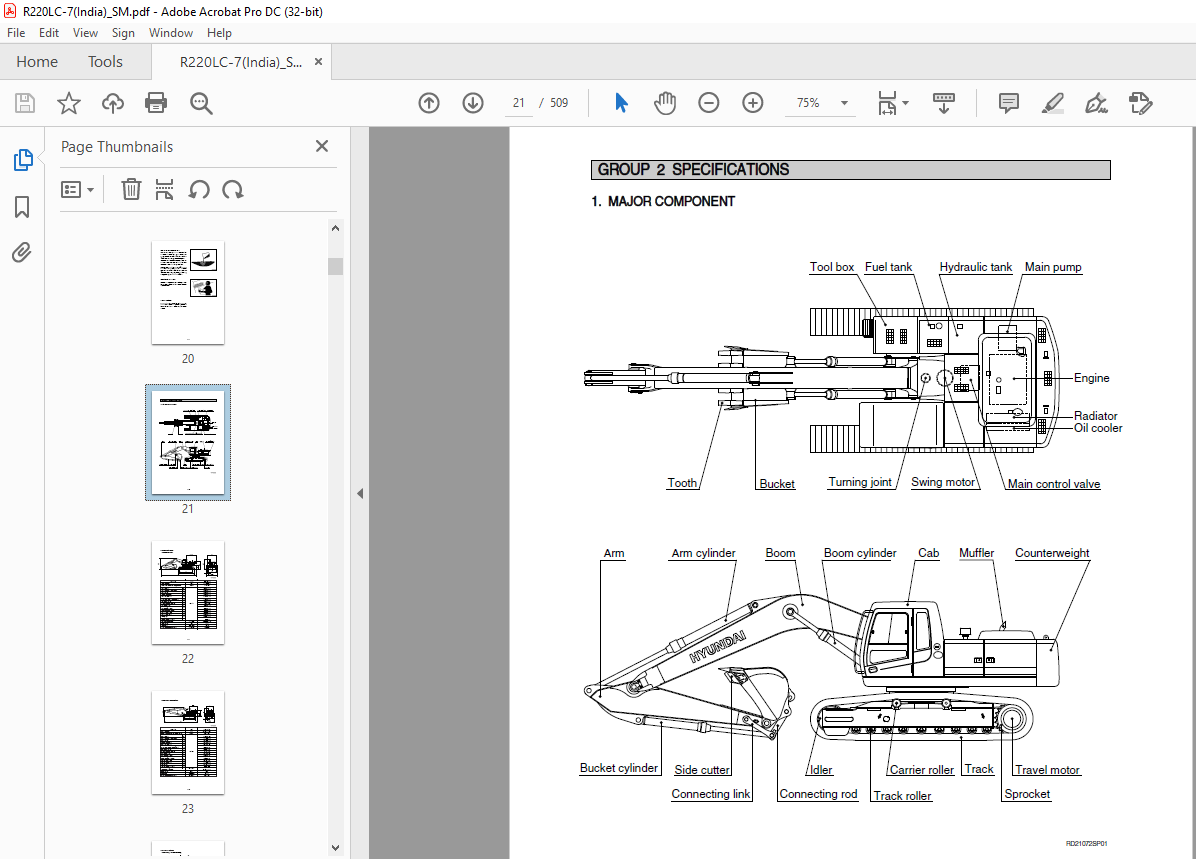1196x859 pixels.
Task: Collapse the navigation pane arrow
Action: [x=360, y=494]
